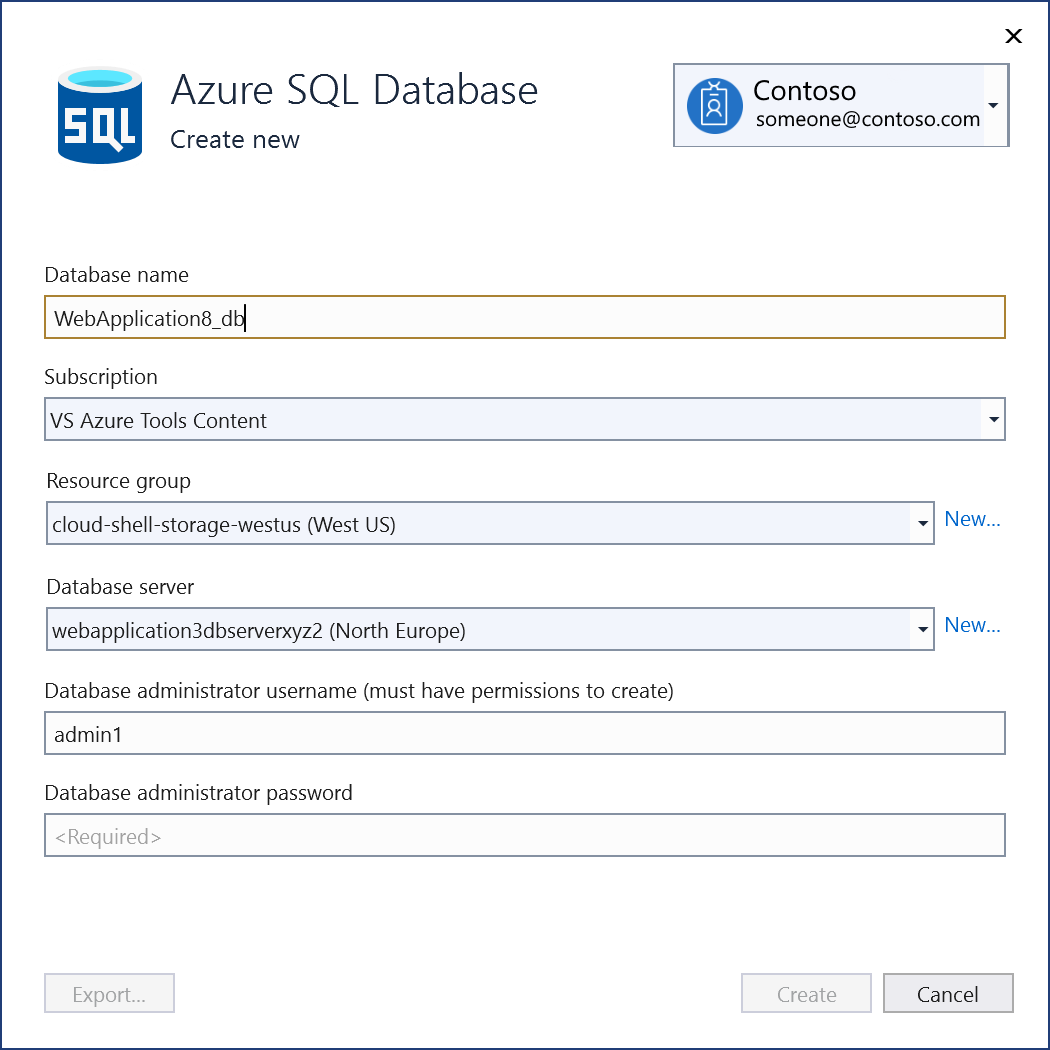Click the Create button

point(806,993)
